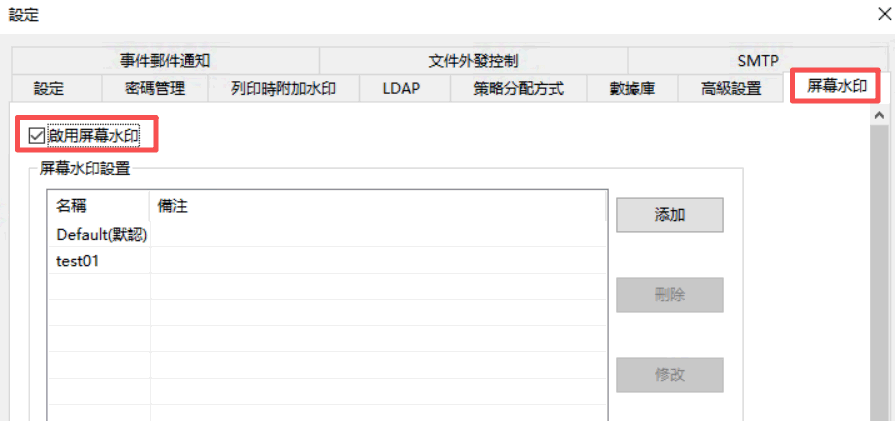Select the test01 watermark entry

click(327, 261)
